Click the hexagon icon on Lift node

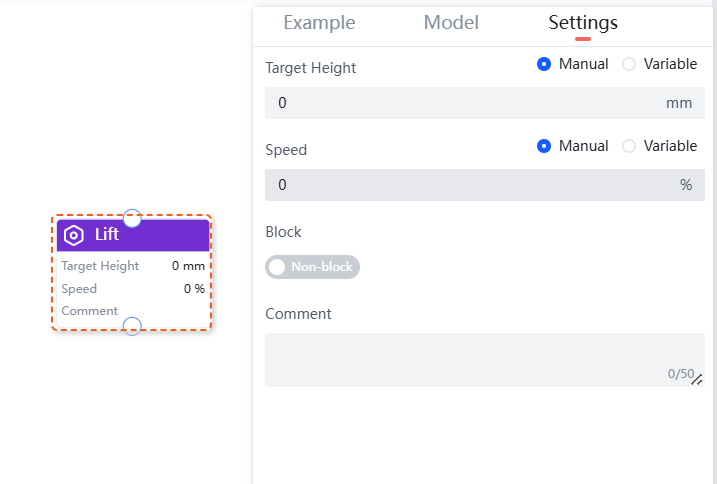pos(73,235)
